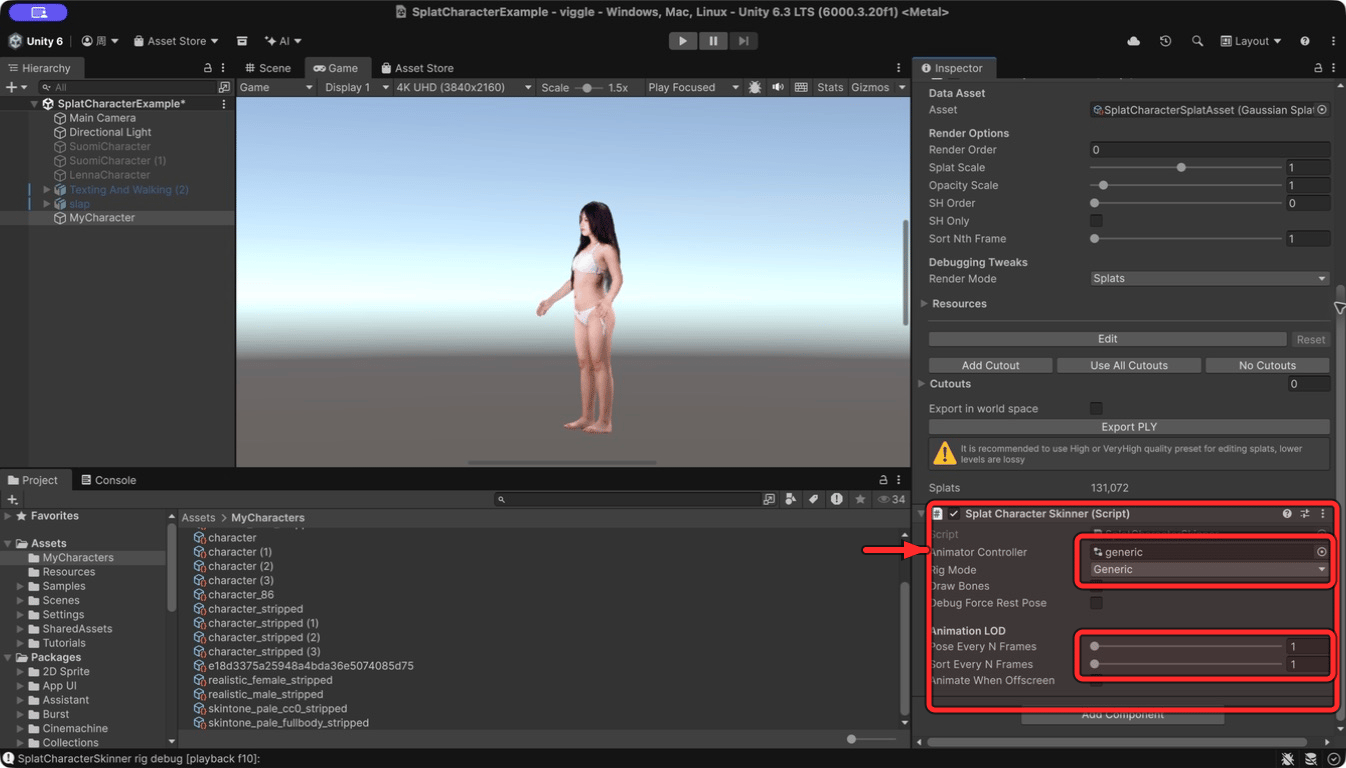Open the 4K UHD resolution dropdown
1346x768 pixels.
pos(463,87)
